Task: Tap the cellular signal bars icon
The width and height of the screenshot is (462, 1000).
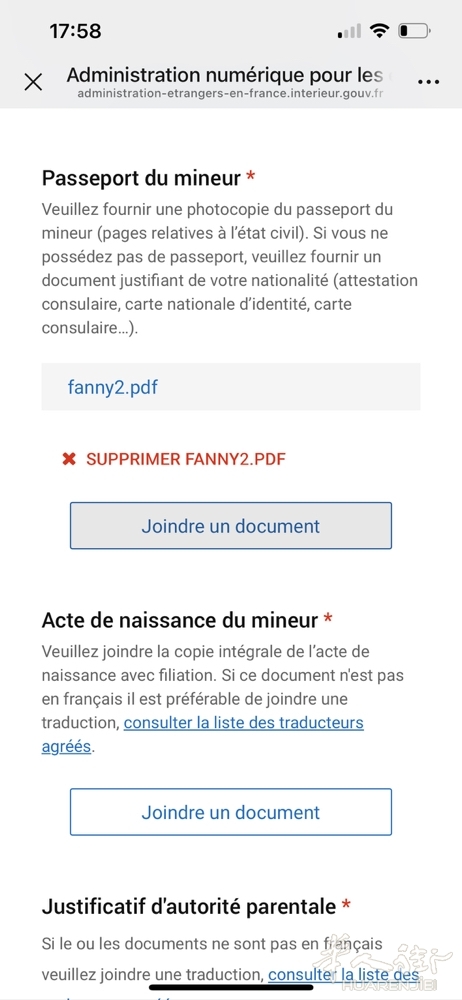Action: coord(349,31)
